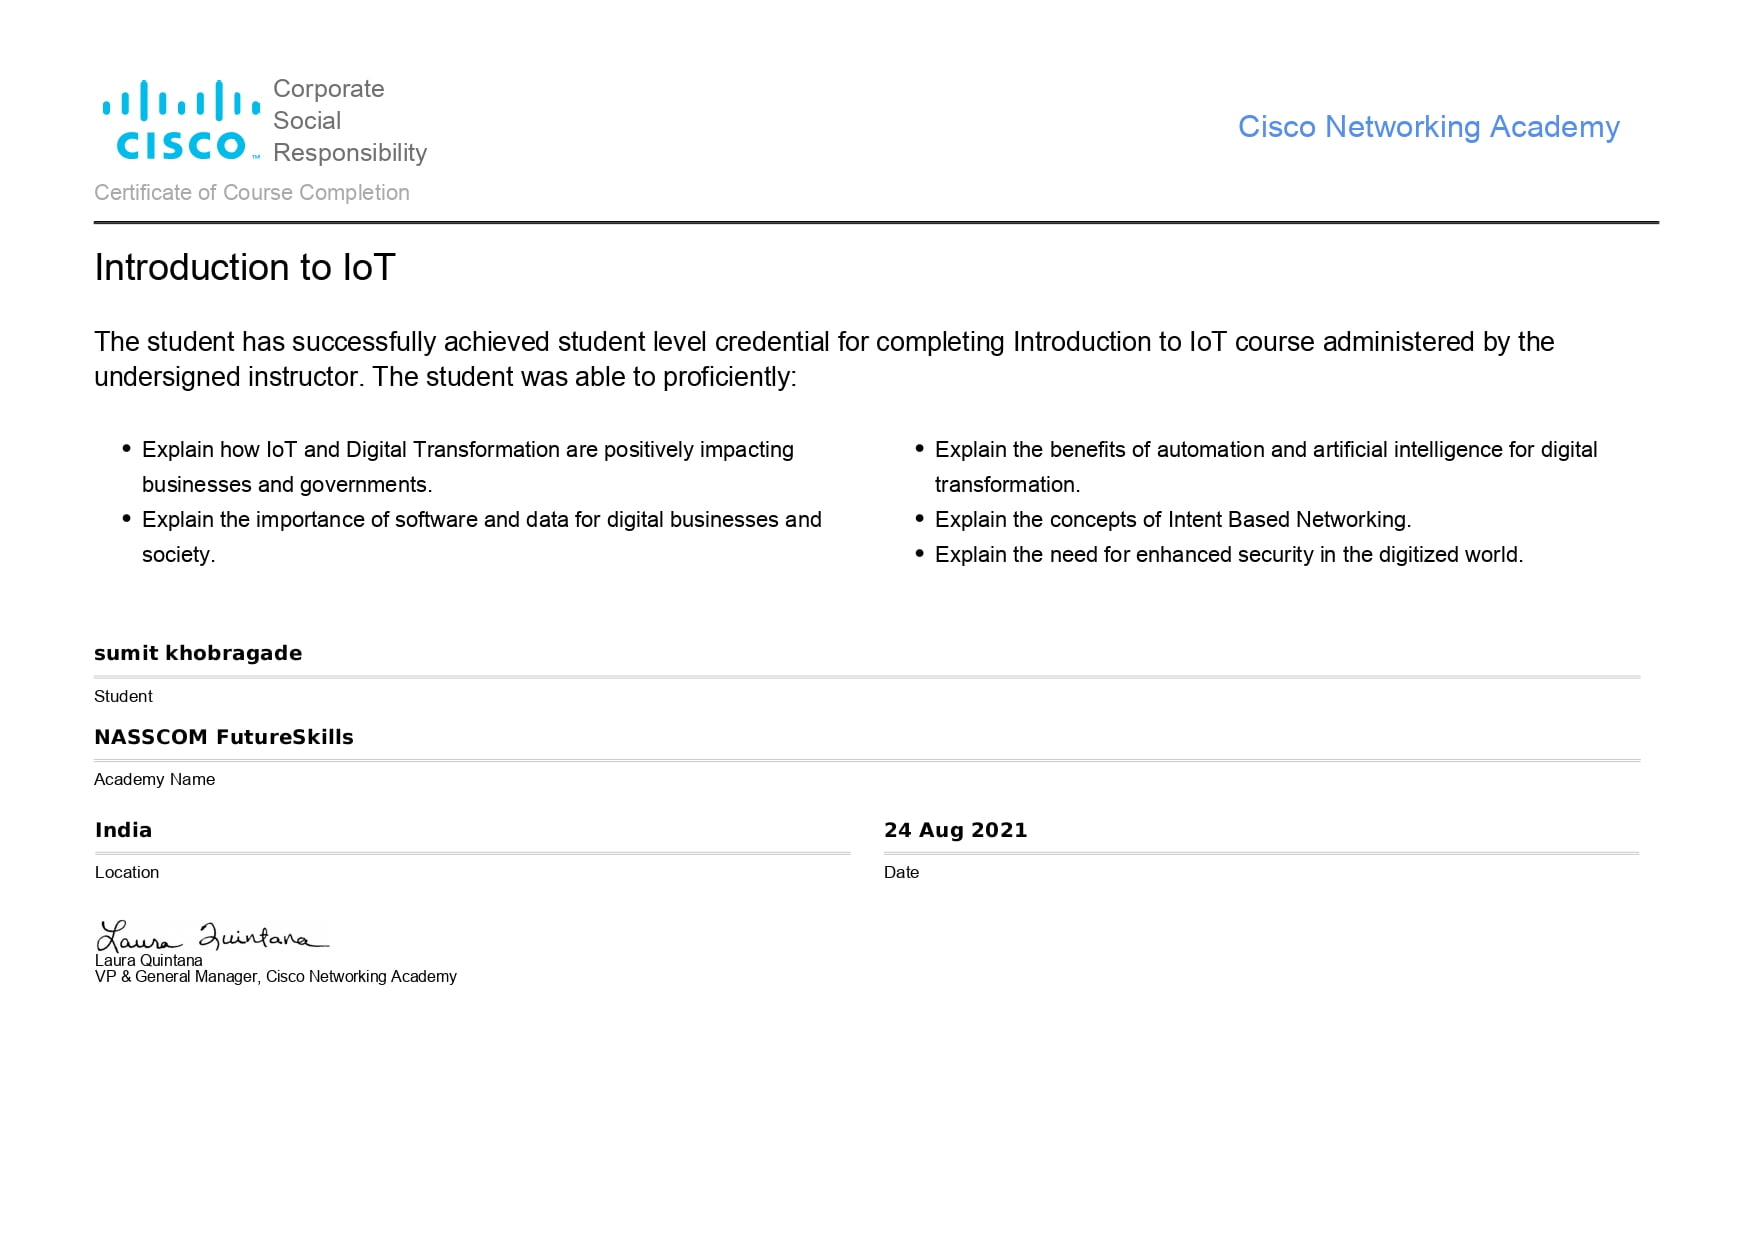
Task: Click bullet about IoT and Digital Transformation
Action: [467, 467]
